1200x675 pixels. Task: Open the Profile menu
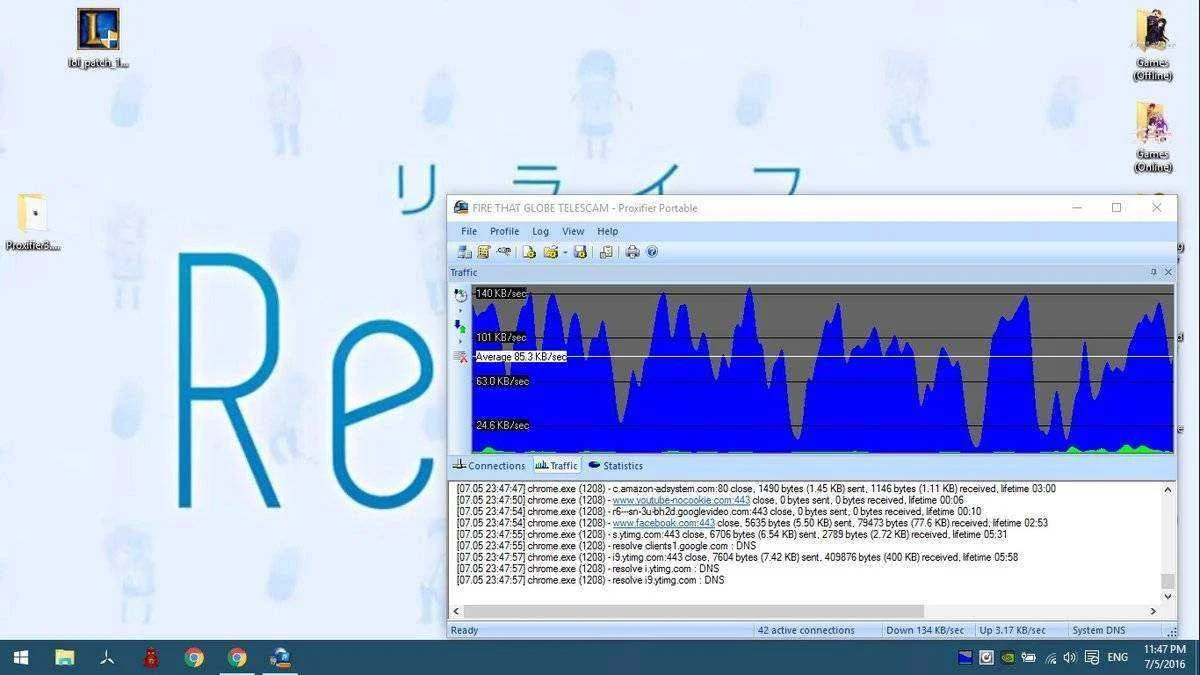[x=505, y=231]
